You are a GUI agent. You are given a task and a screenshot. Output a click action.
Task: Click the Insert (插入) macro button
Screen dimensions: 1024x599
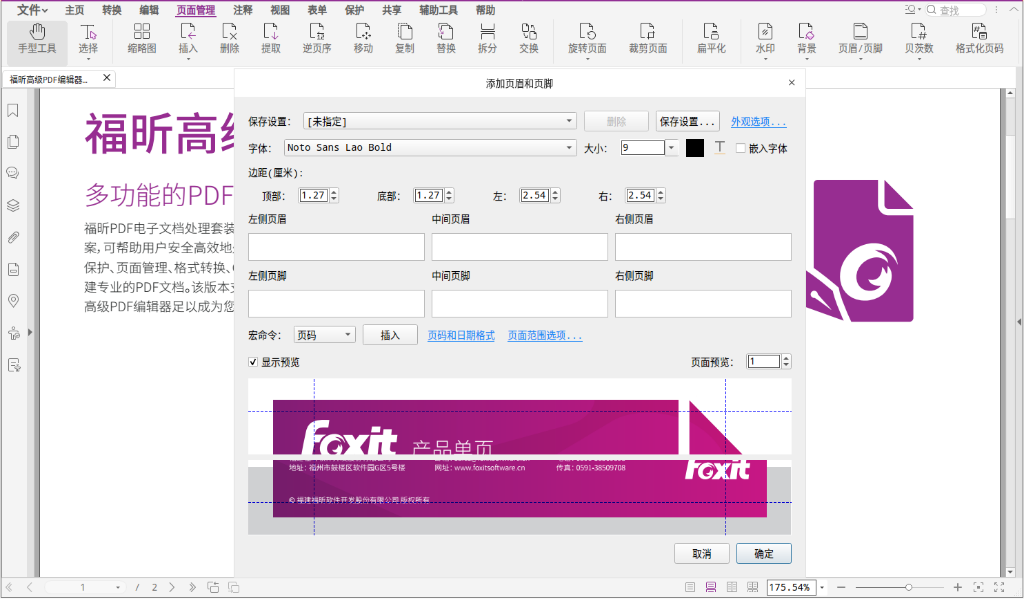[x=390, y=335]
